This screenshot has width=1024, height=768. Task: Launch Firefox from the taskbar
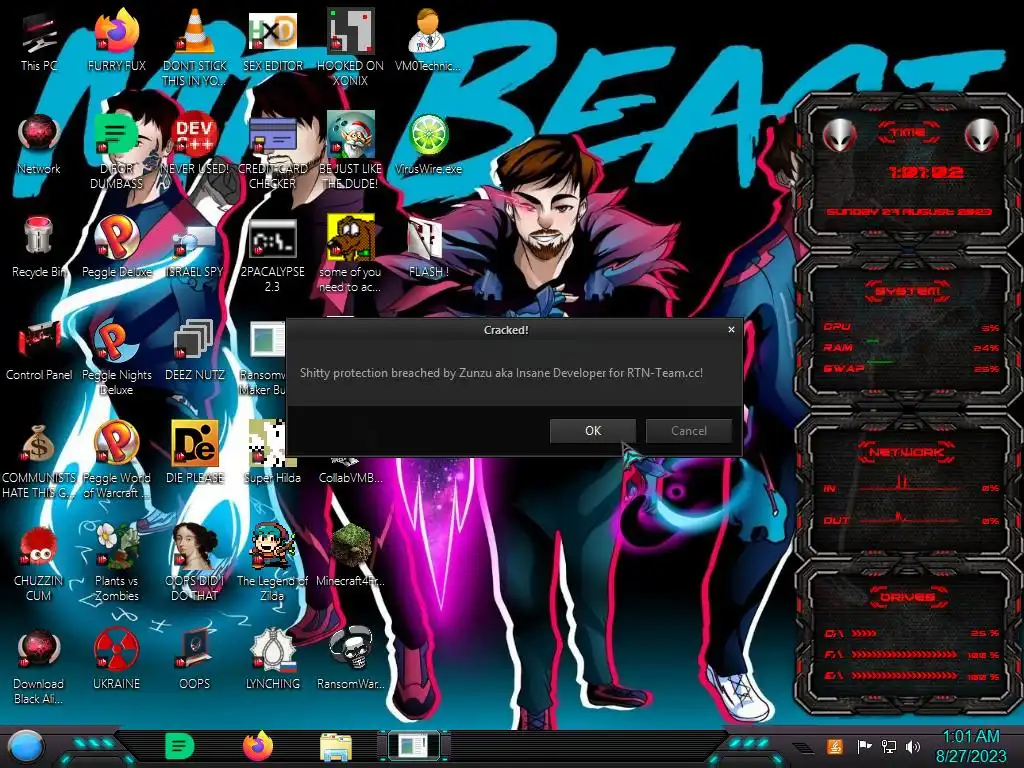tap(258, 746)
